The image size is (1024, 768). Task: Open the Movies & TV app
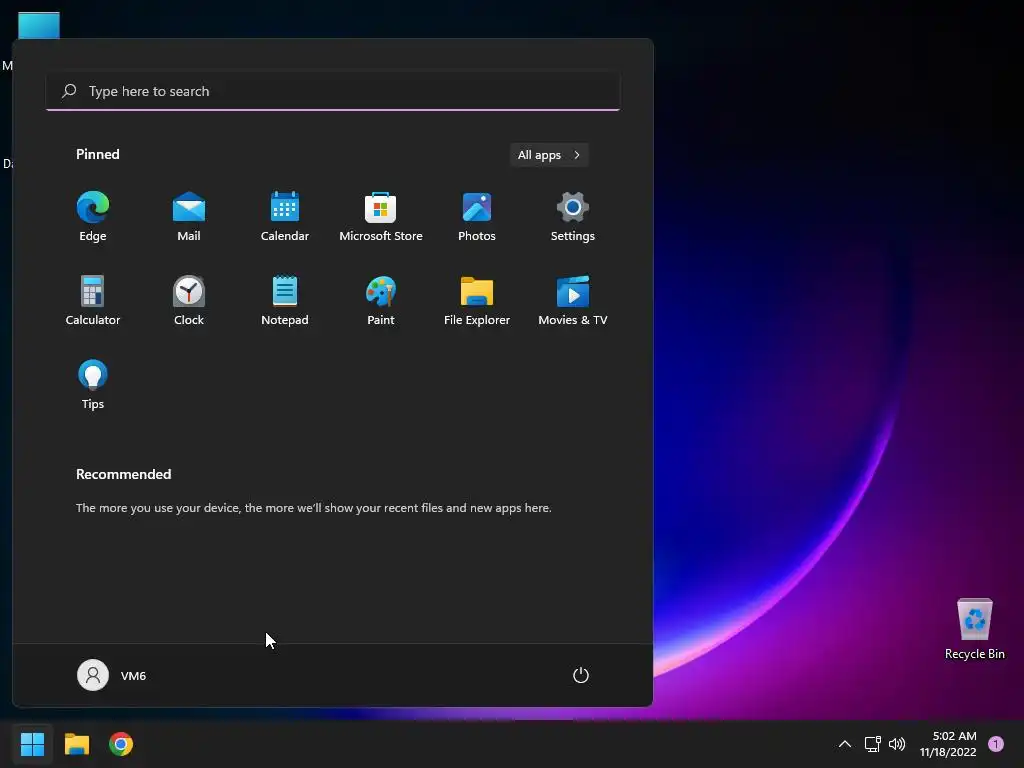point(573,300)
